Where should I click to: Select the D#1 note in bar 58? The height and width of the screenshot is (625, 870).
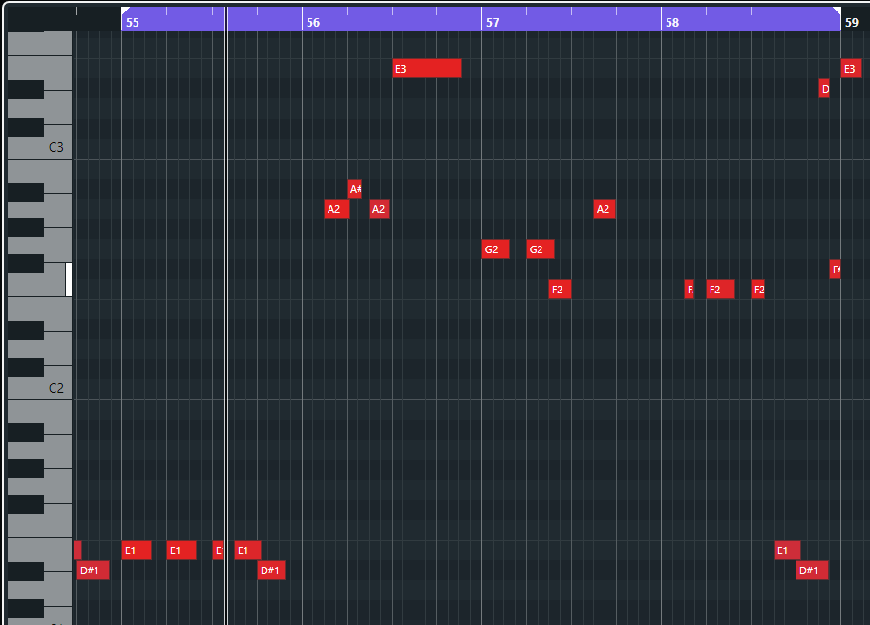pos(812,570)
